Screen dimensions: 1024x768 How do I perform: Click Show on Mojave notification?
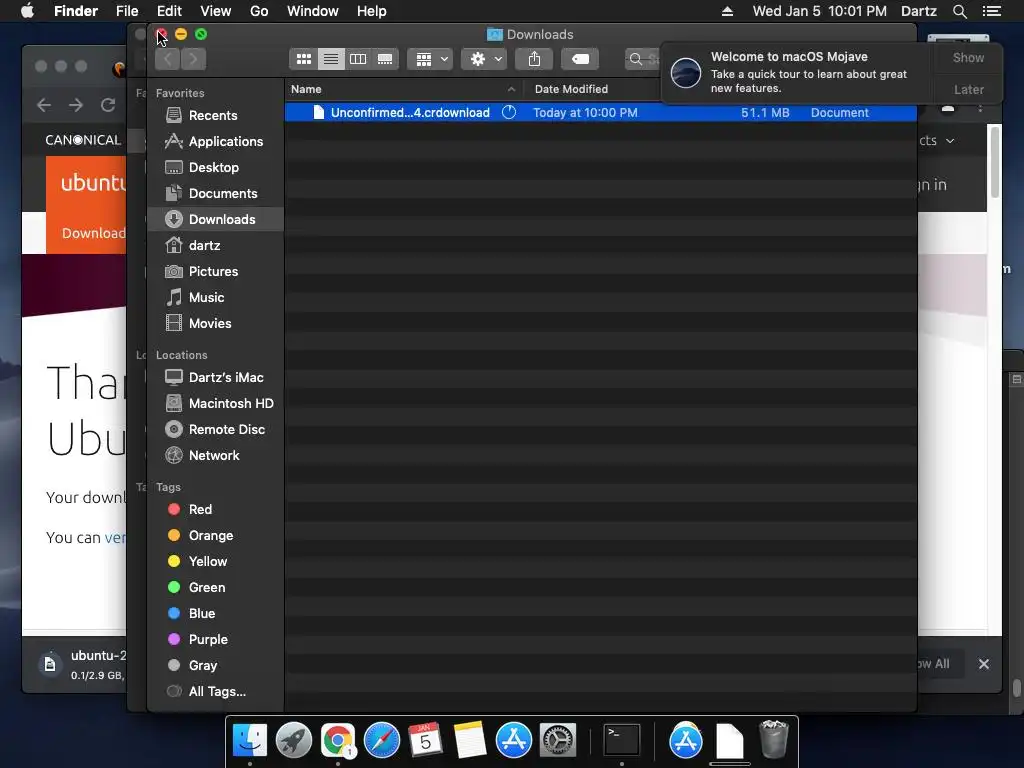[968, 58]
